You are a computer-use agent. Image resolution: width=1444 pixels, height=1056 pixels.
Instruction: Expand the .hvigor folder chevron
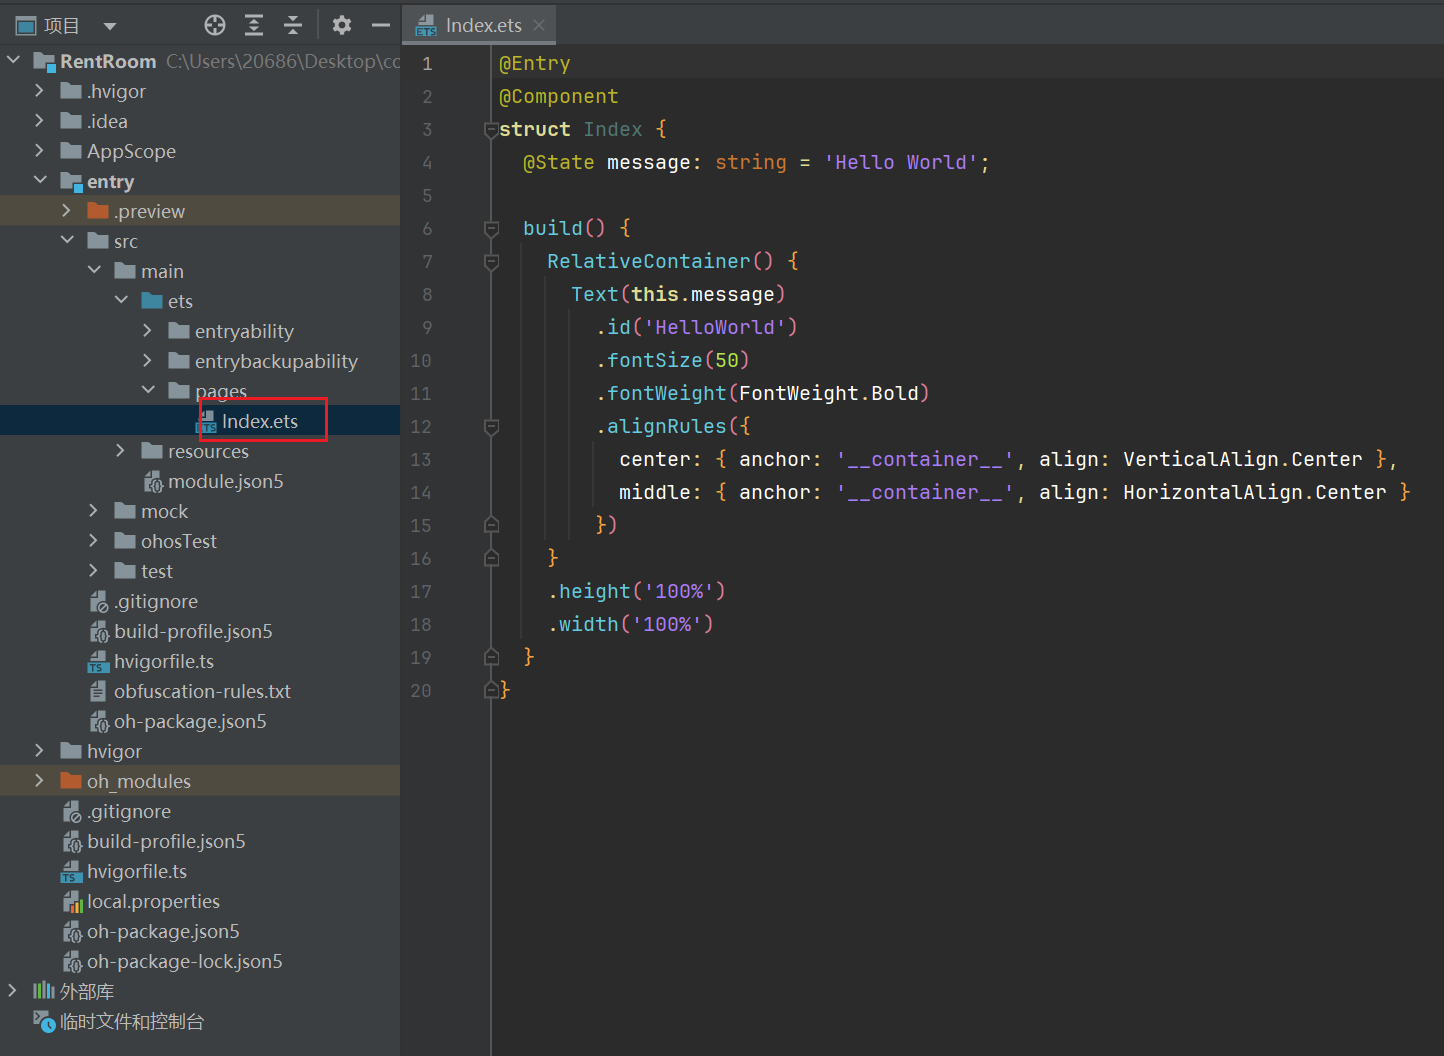click(39, 91)
